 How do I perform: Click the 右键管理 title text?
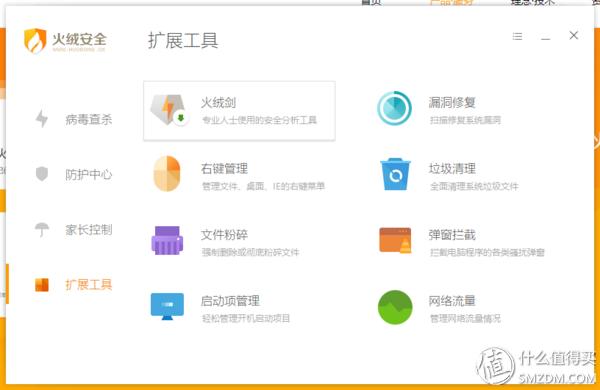(224, 168)
